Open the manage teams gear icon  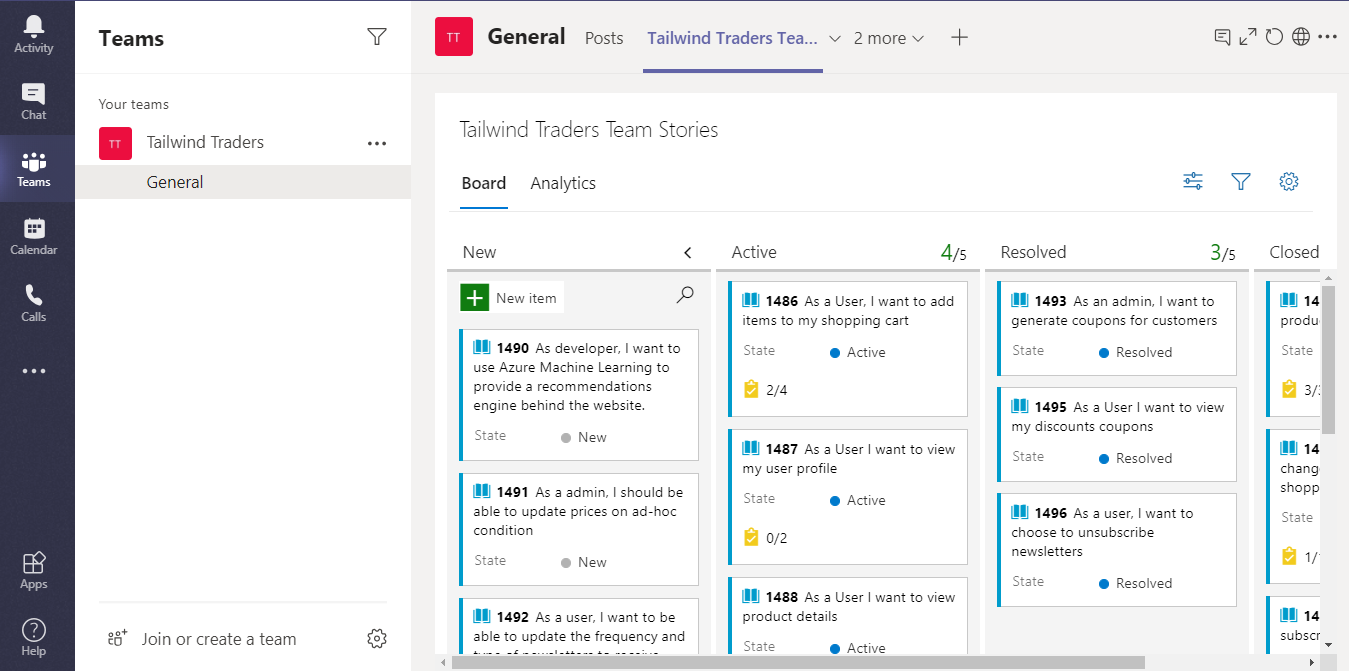point(377,638)
